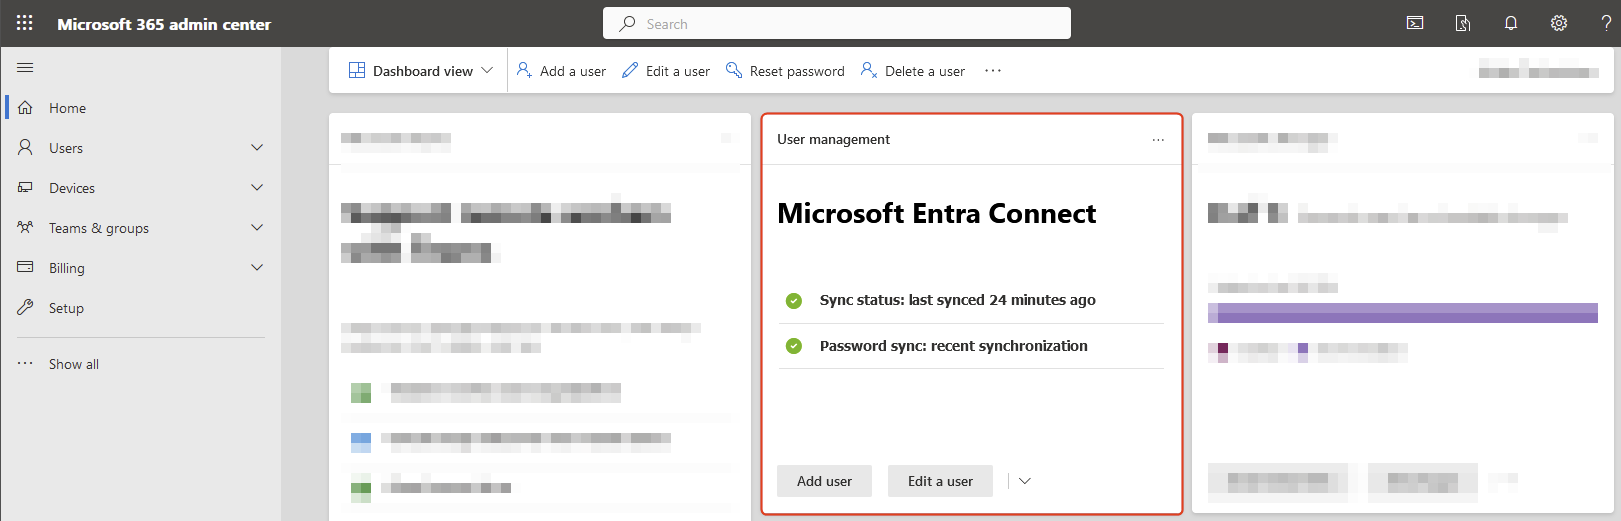Click Edit a user in toolbar

click(x=666, y=71)
